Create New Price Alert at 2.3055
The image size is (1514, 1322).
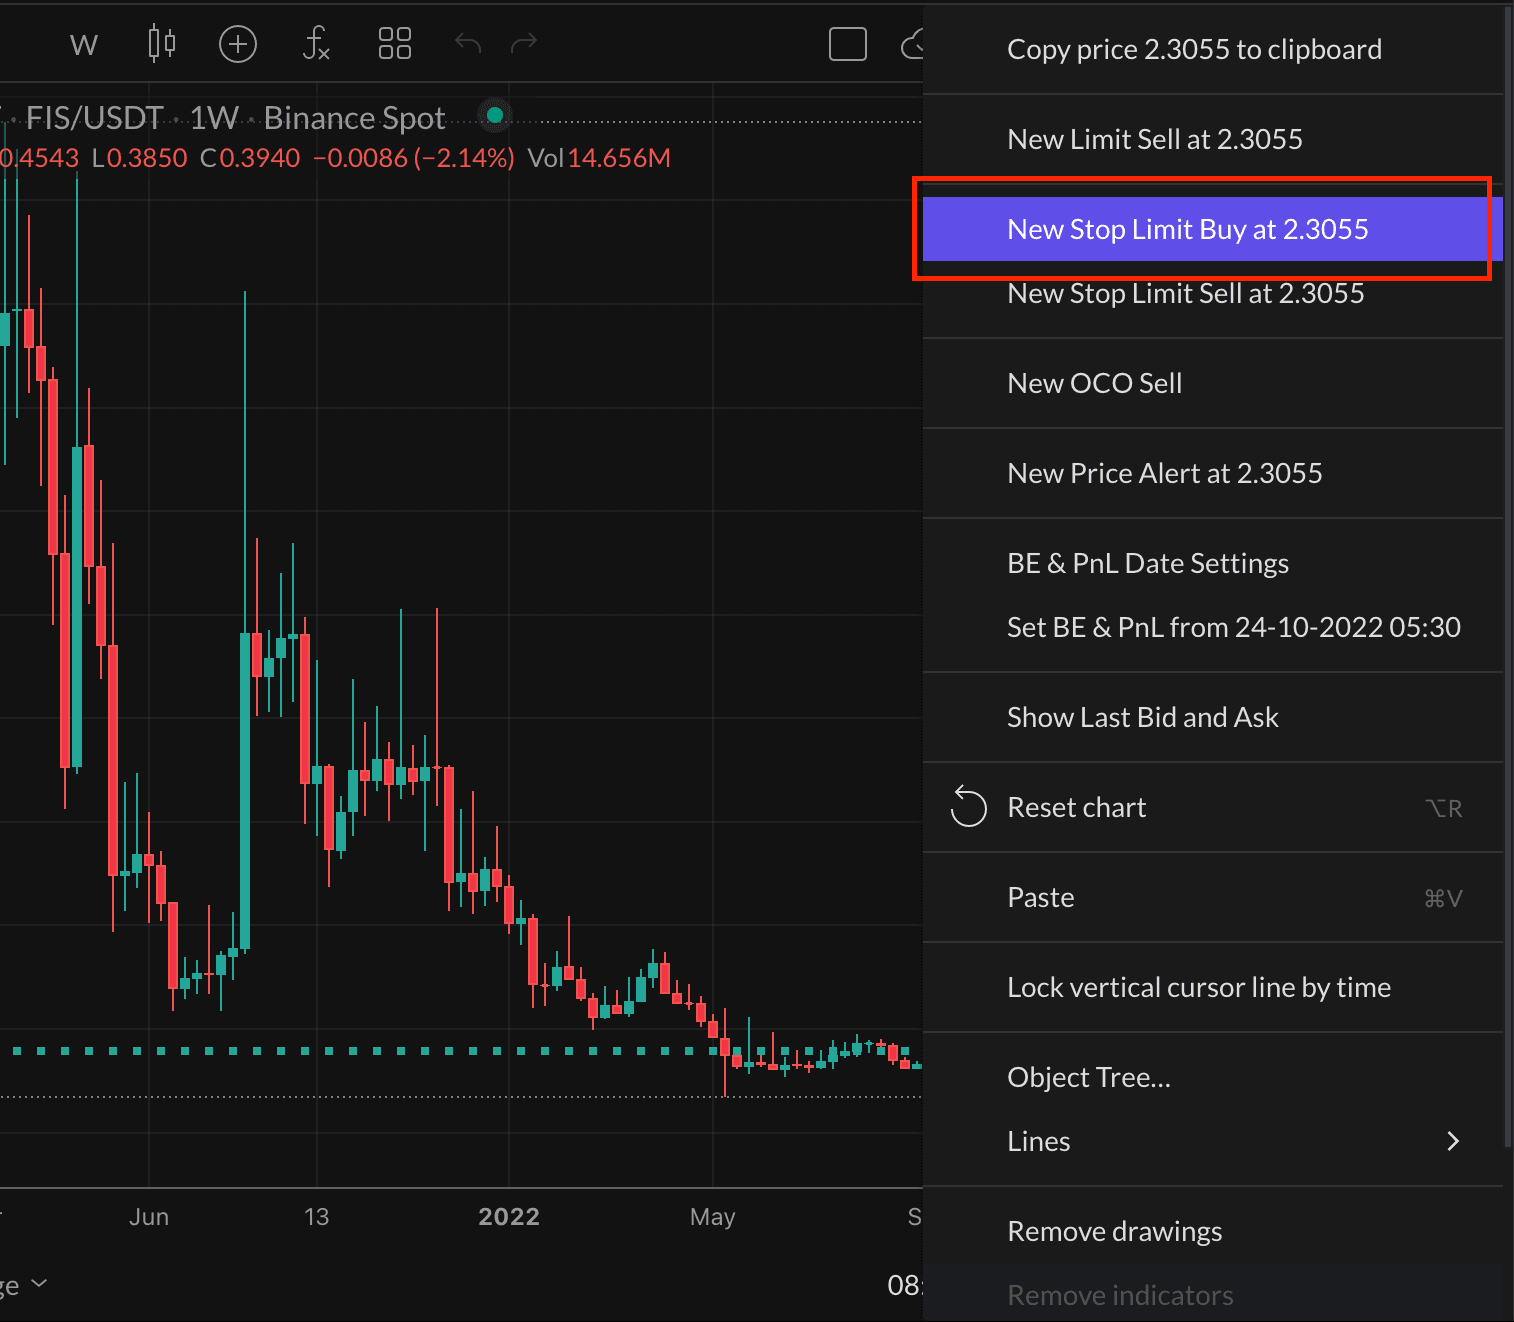point(1213,473)
